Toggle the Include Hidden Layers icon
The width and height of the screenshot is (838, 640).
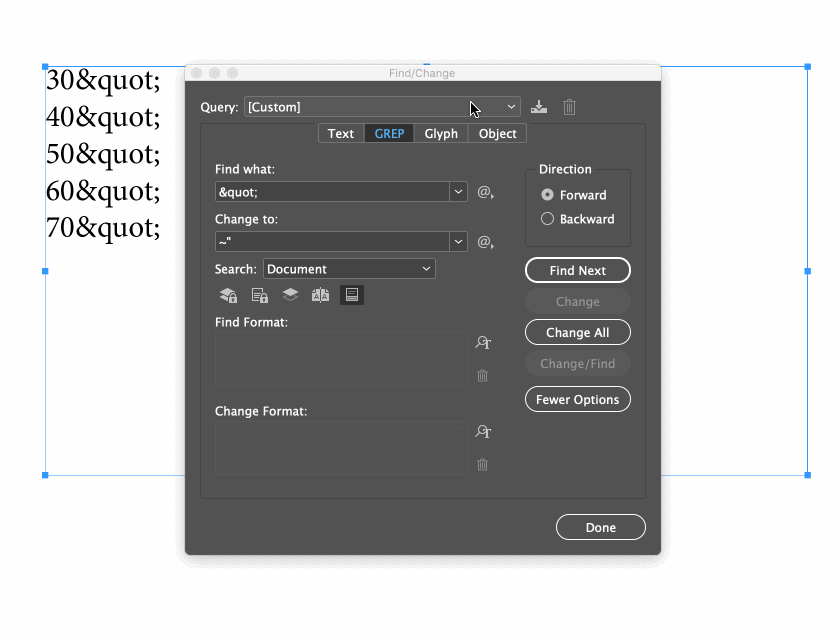[291, 295]
